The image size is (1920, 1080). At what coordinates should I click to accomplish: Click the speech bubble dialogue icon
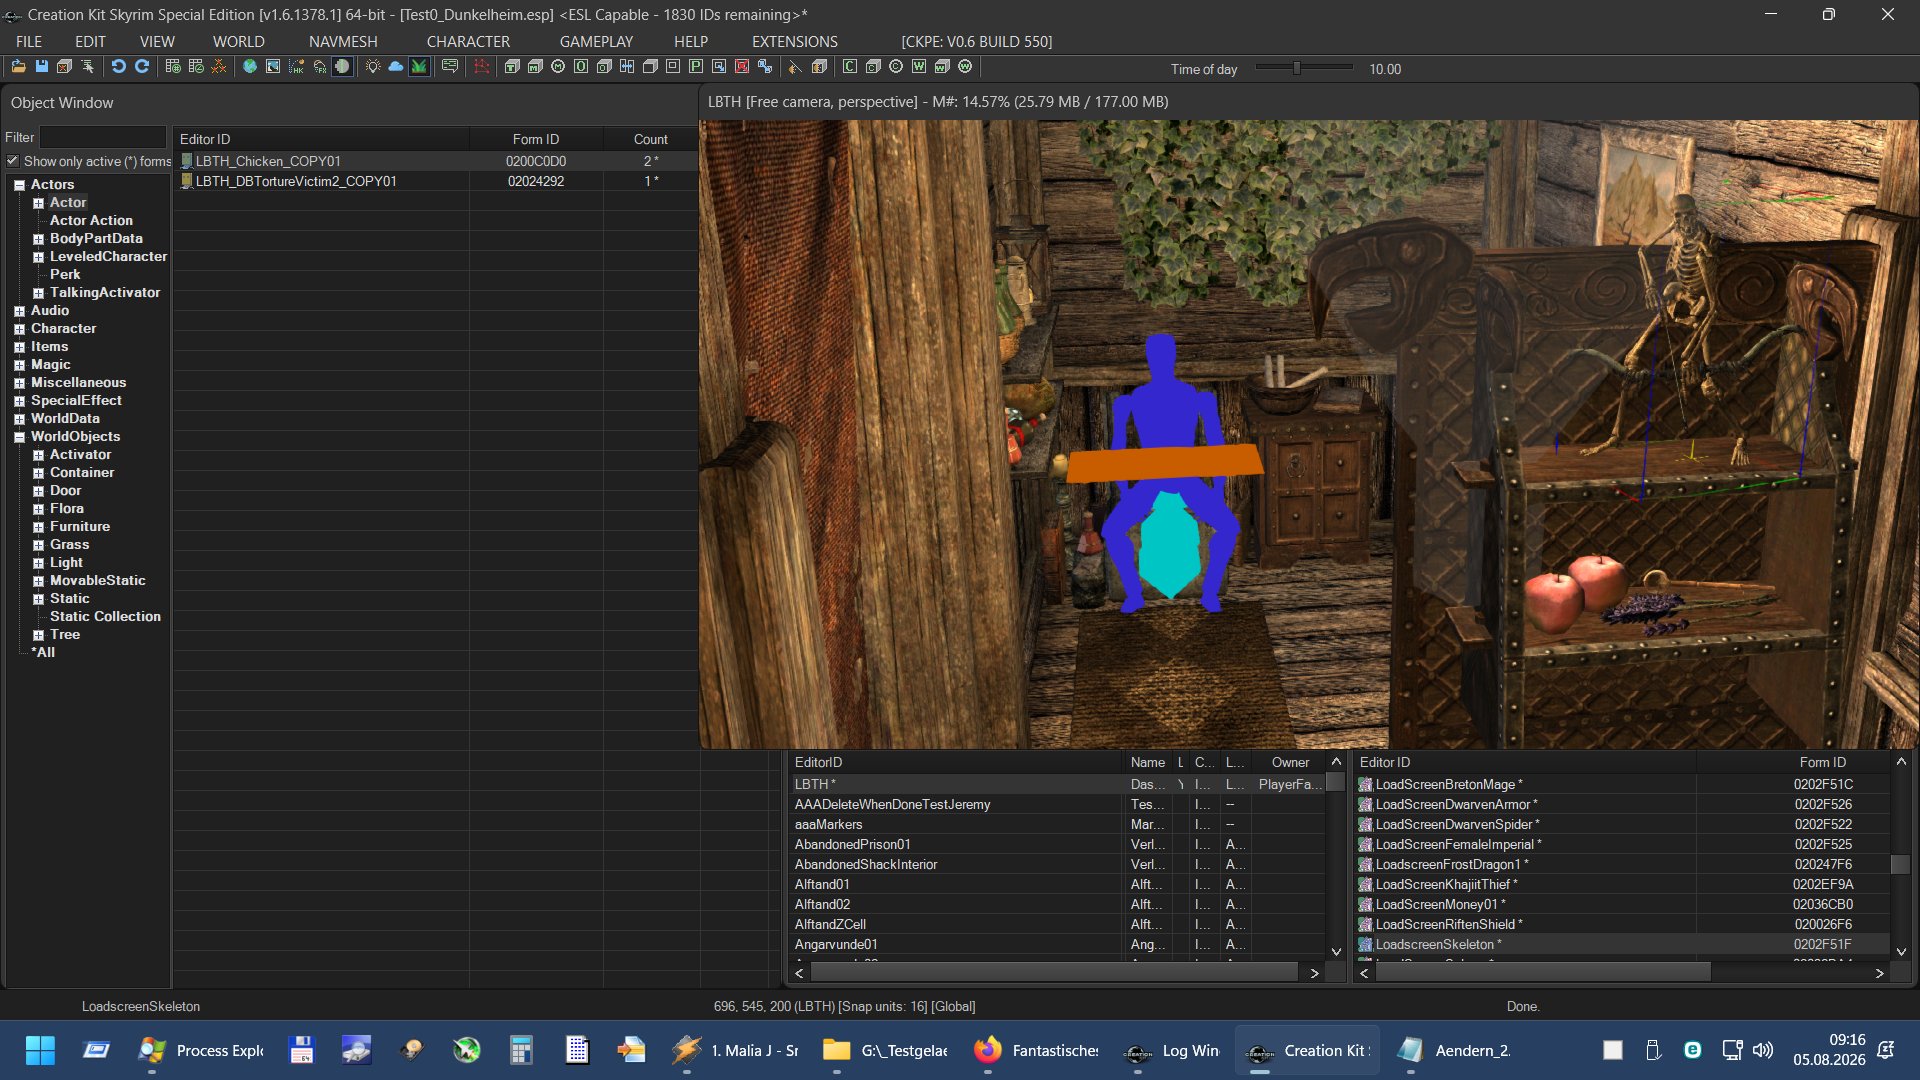click(x=450, y=67)
